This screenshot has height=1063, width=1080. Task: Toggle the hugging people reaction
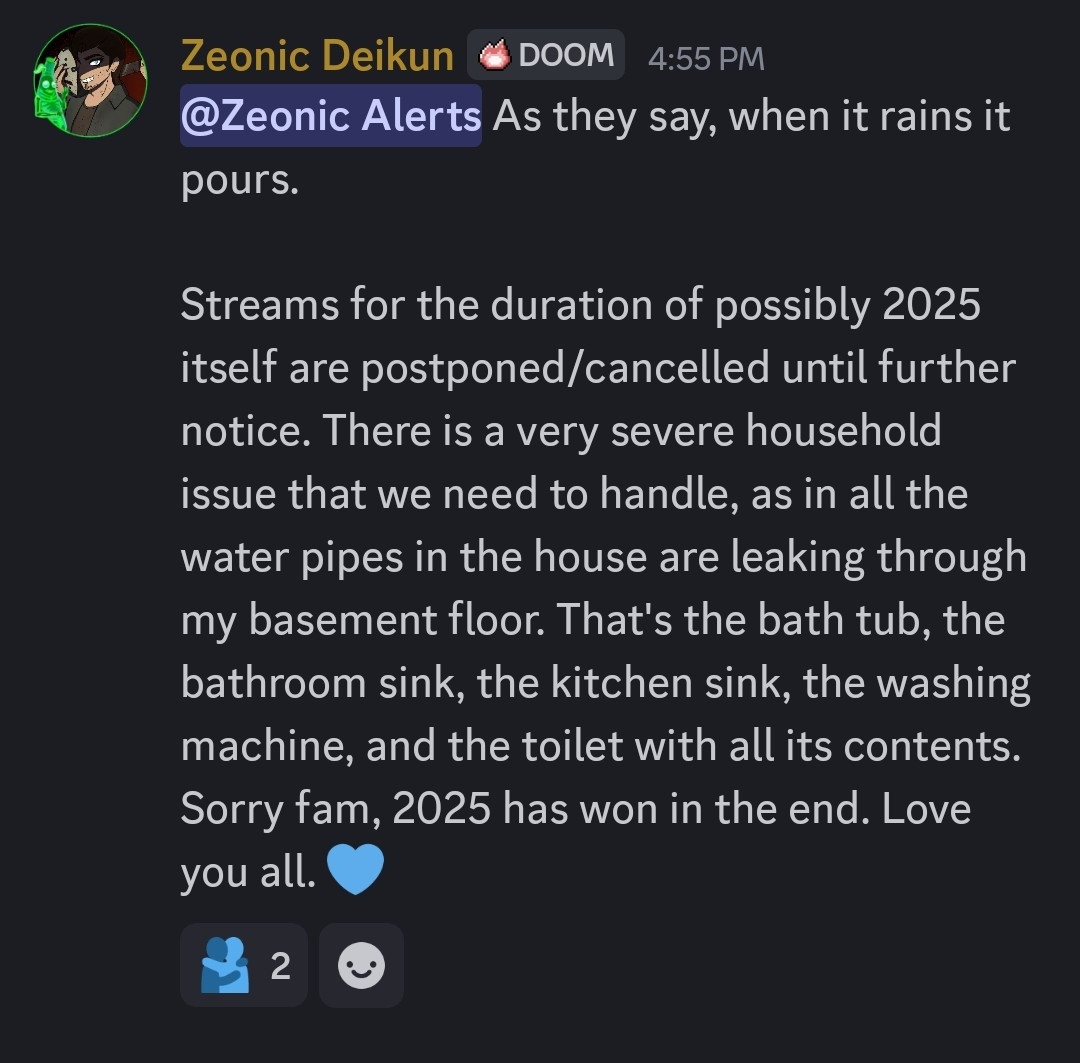pos(243,965)
